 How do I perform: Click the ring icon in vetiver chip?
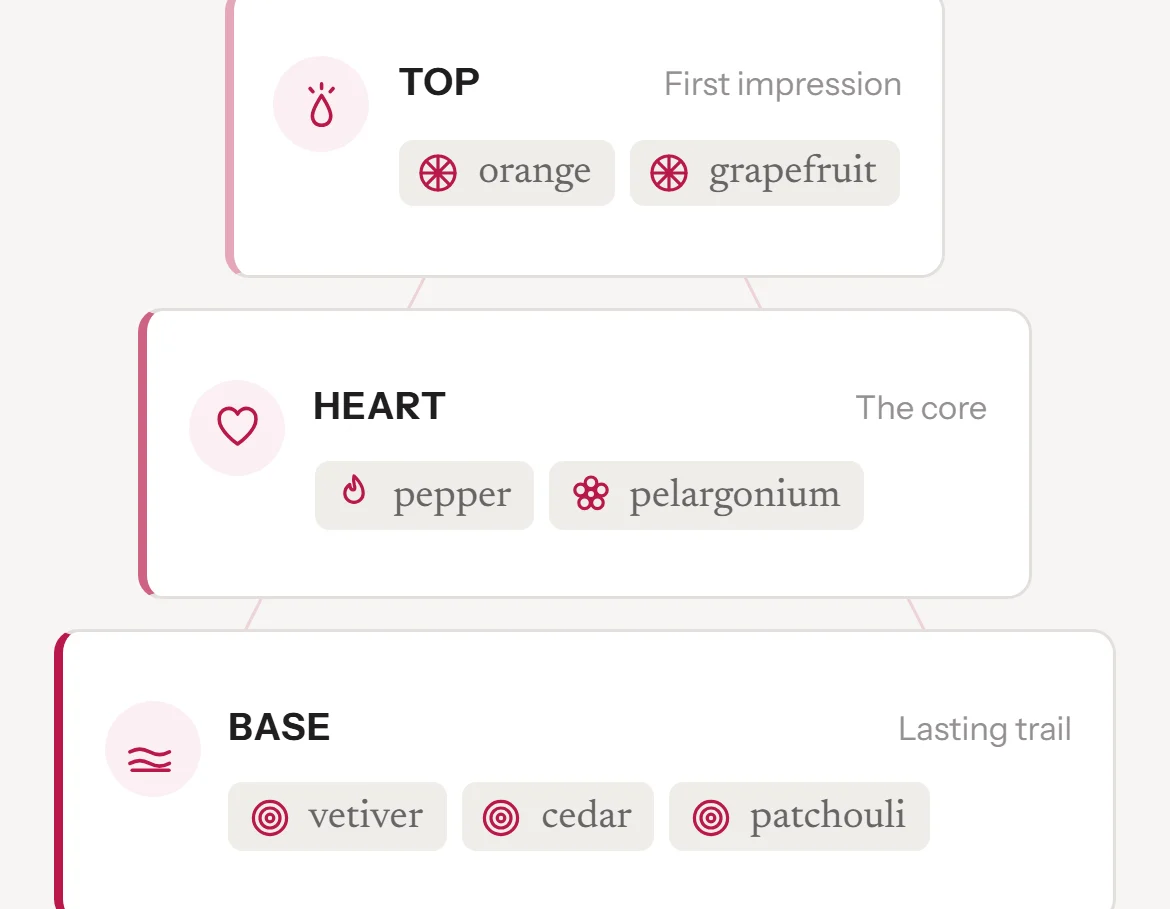tap(270, 818)
